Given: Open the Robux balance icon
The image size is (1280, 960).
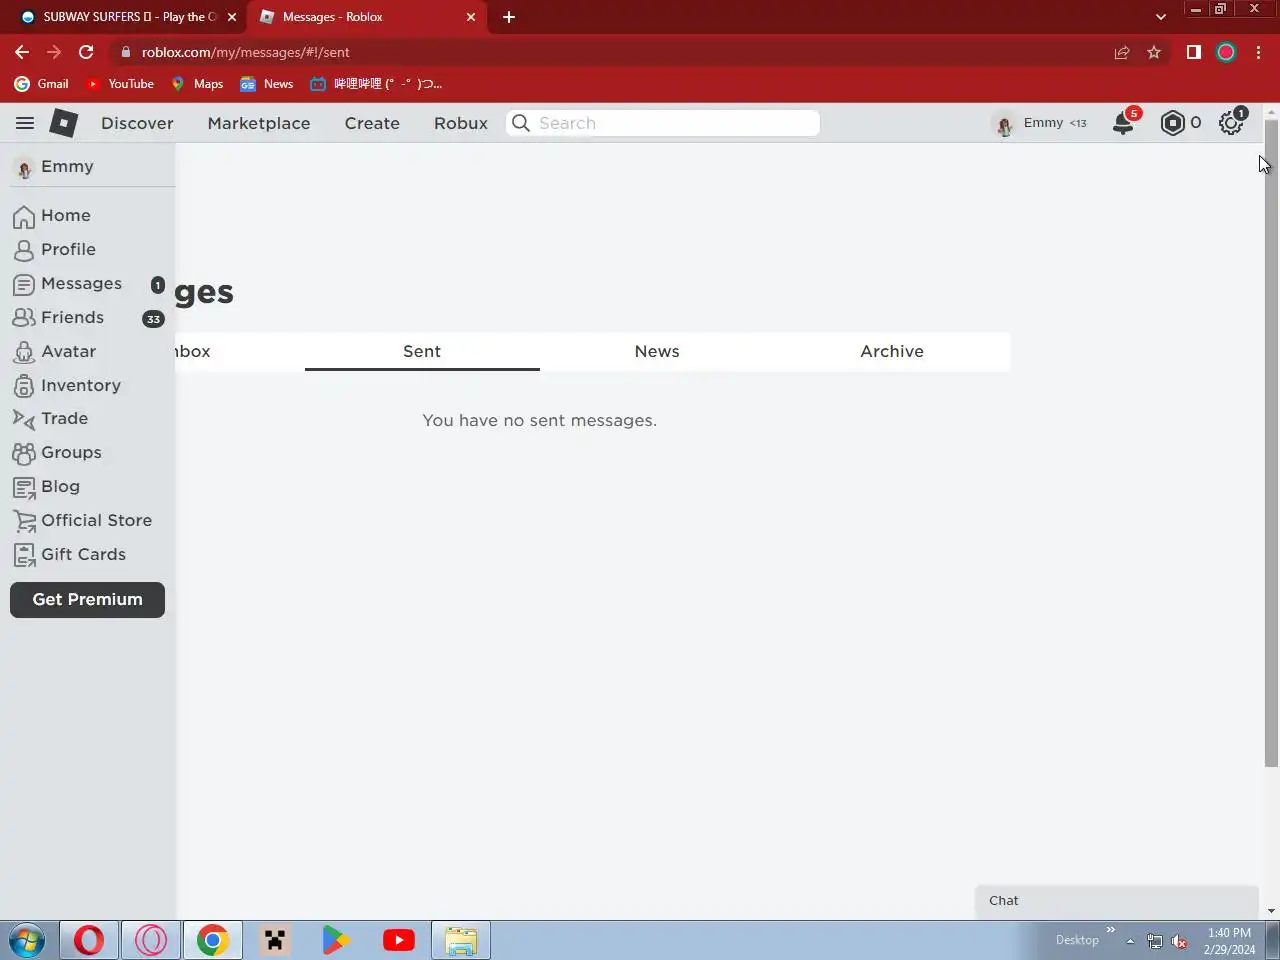Looking at the screenshot, I should click(1172, 123).
